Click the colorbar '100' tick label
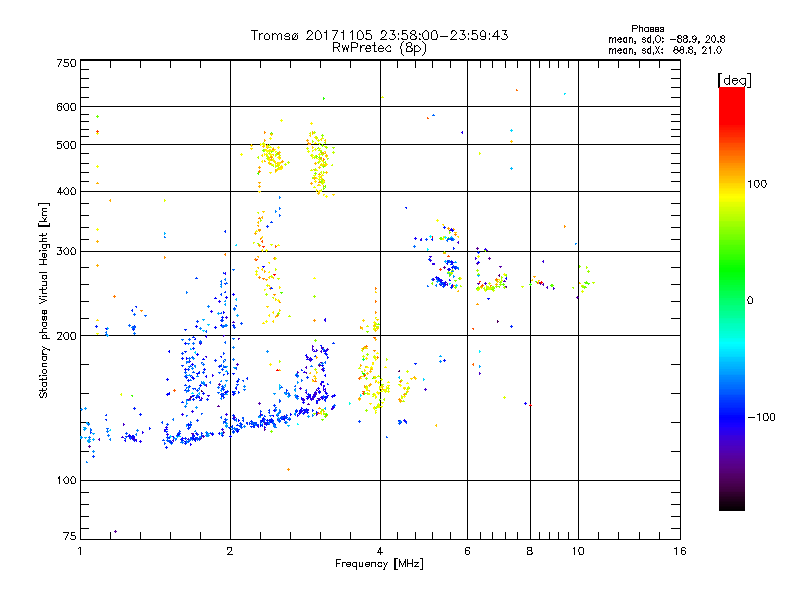800x600 pixels. point(757,184)
